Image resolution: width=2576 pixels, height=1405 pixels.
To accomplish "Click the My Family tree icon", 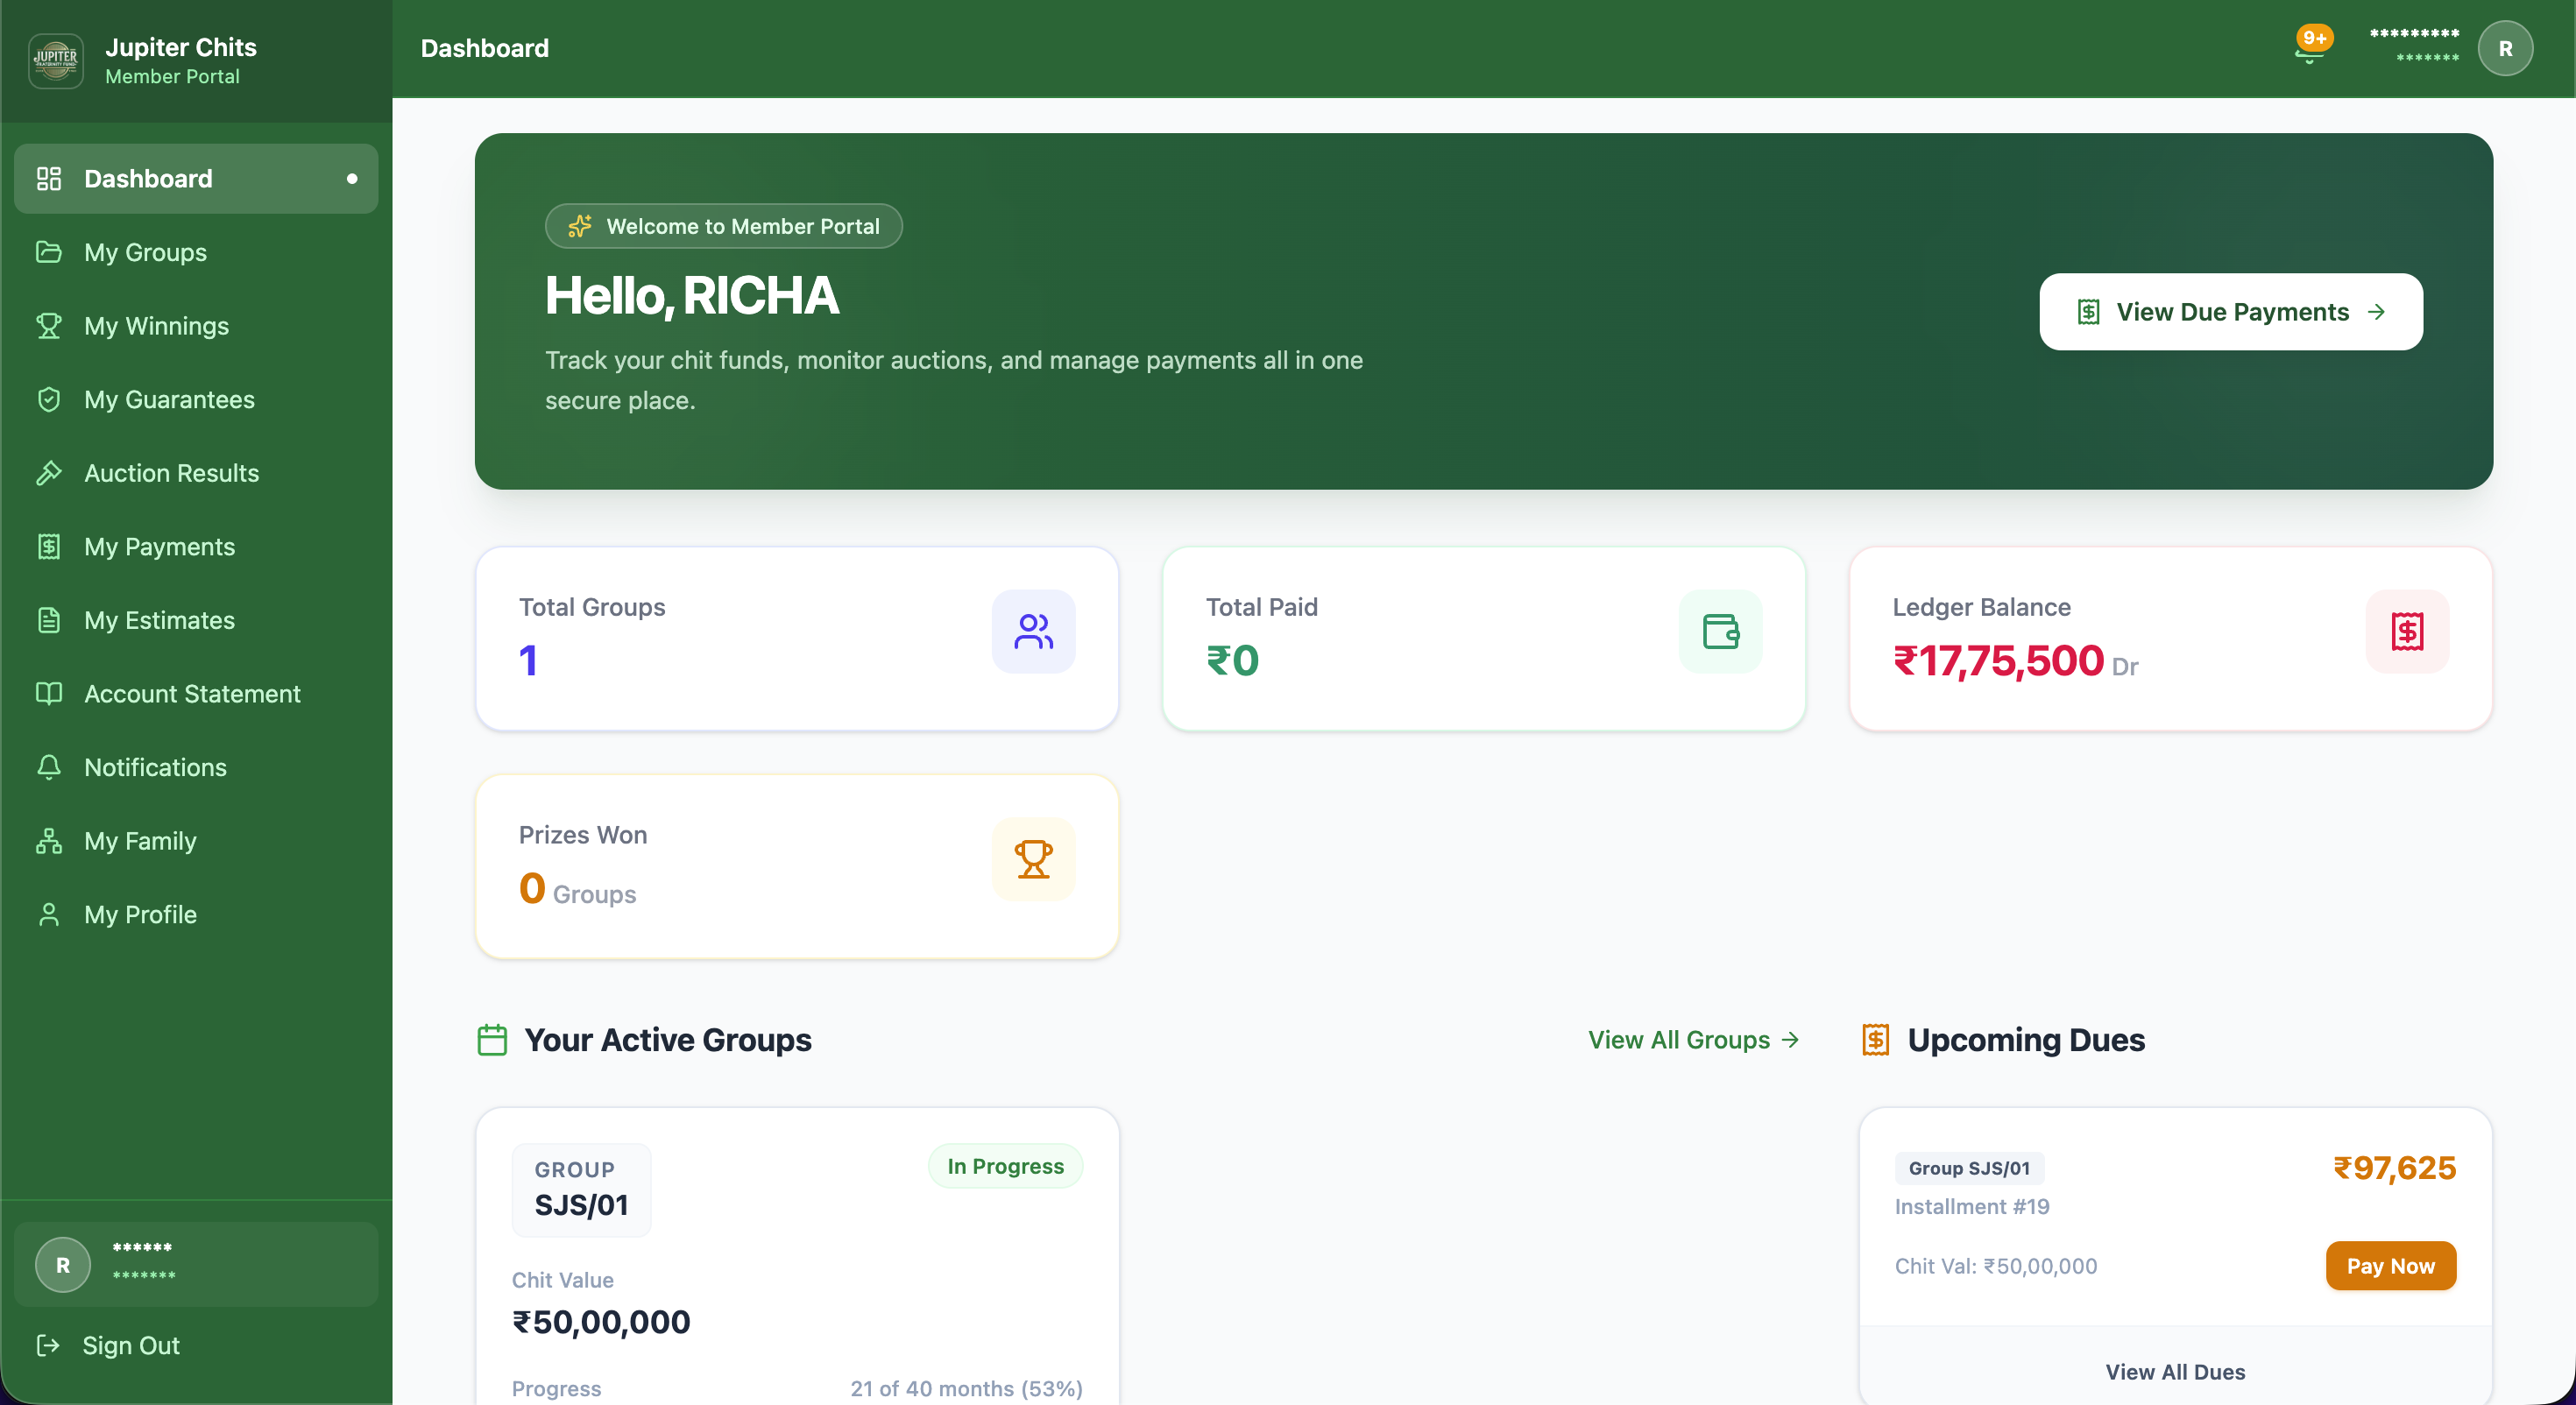I will coord(51,841).
